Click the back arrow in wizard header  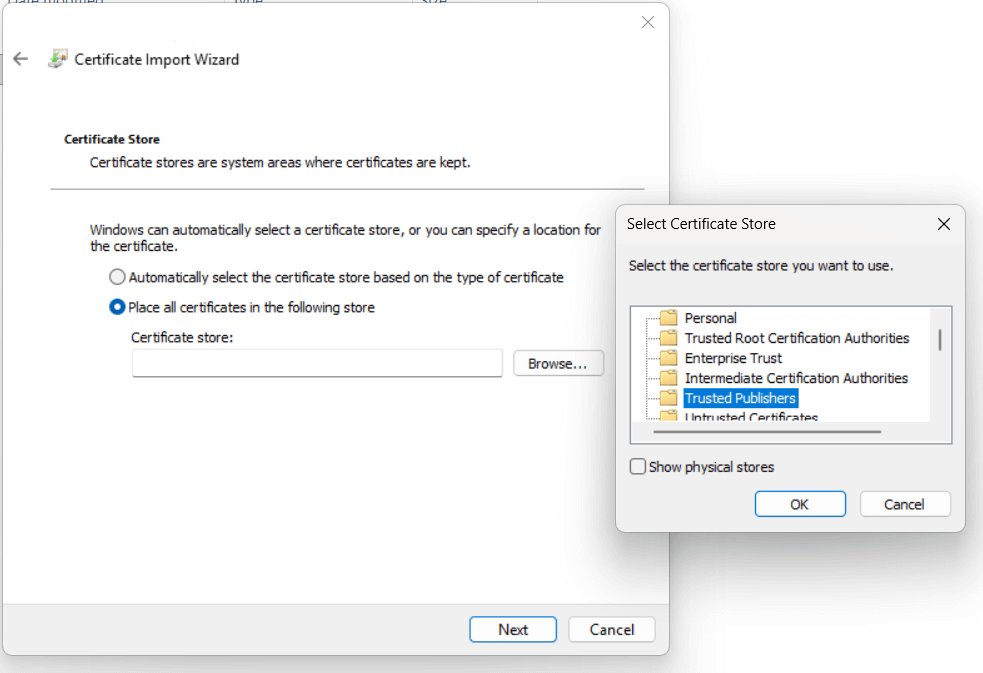point(20,59)
